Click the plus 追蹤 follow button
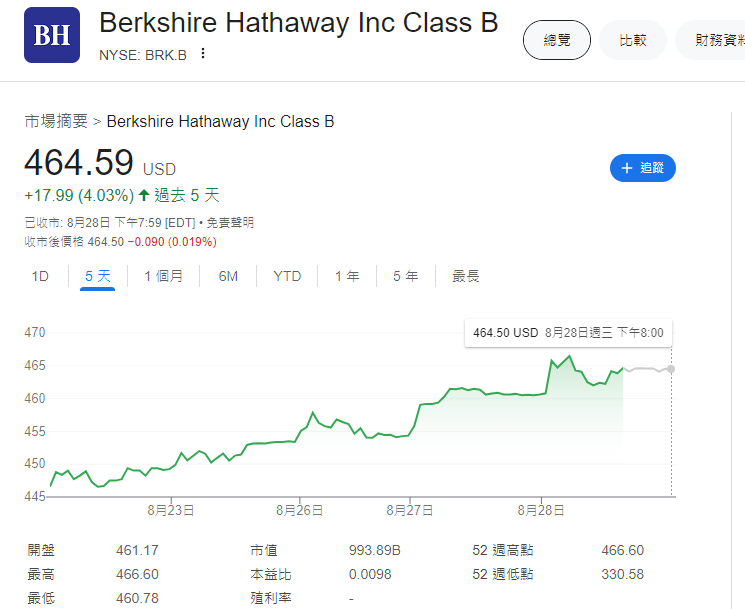 tap(642, 168)
